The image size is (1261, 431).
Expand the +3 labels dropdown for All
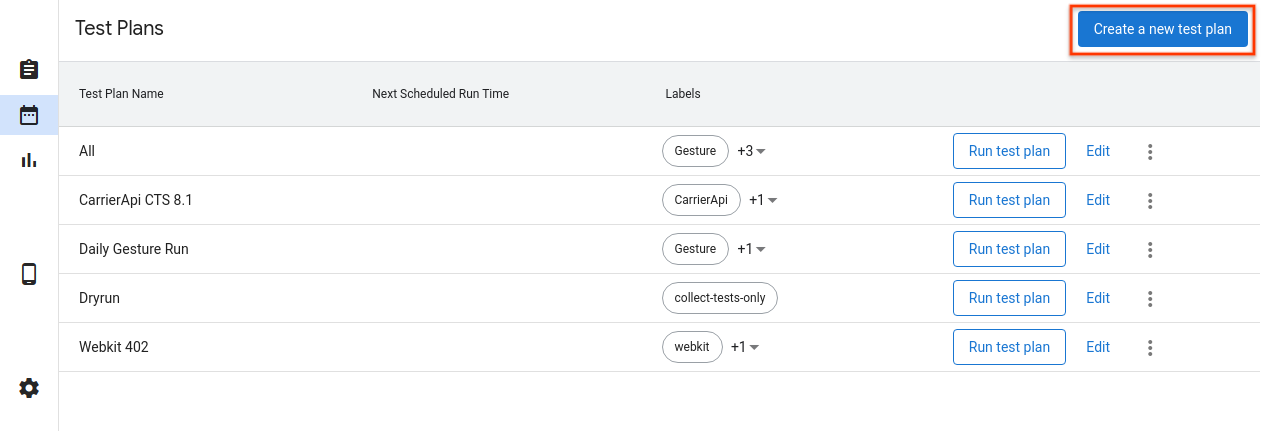click(751, 152)
